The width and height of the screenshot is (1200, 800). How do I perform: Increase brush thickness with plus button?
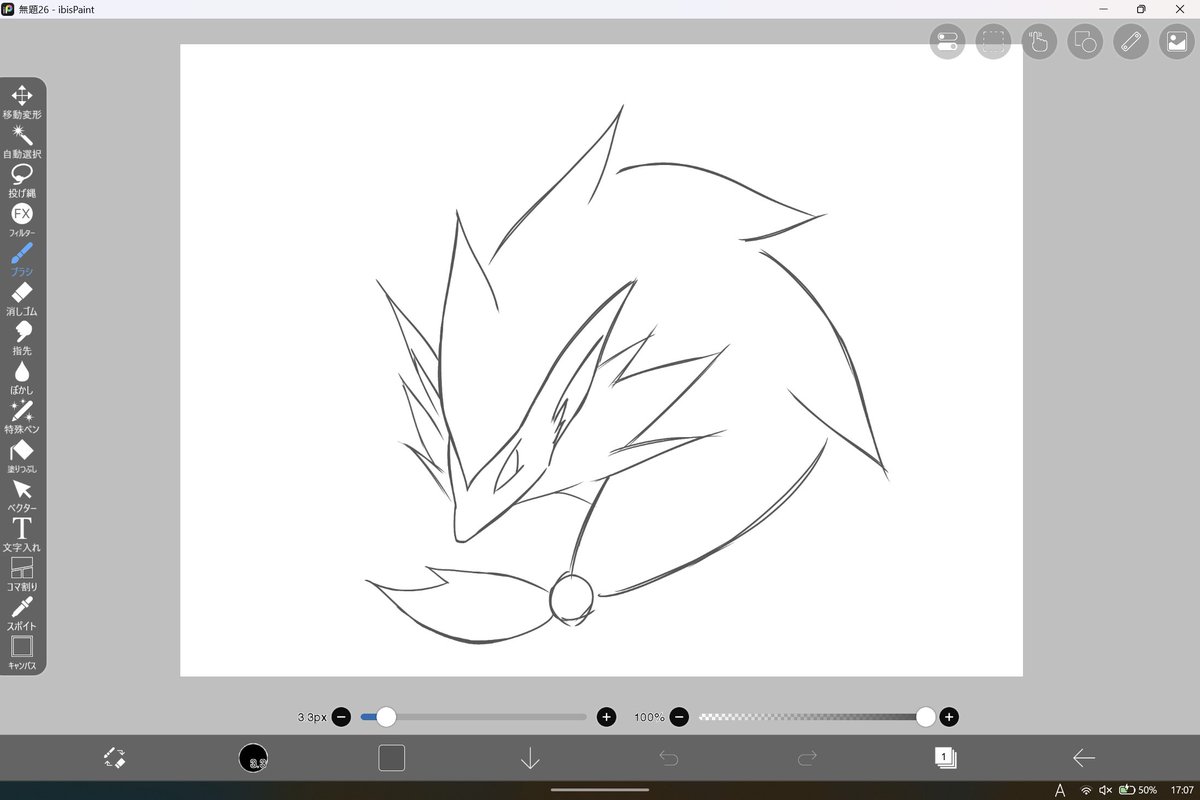click(606, 716)
